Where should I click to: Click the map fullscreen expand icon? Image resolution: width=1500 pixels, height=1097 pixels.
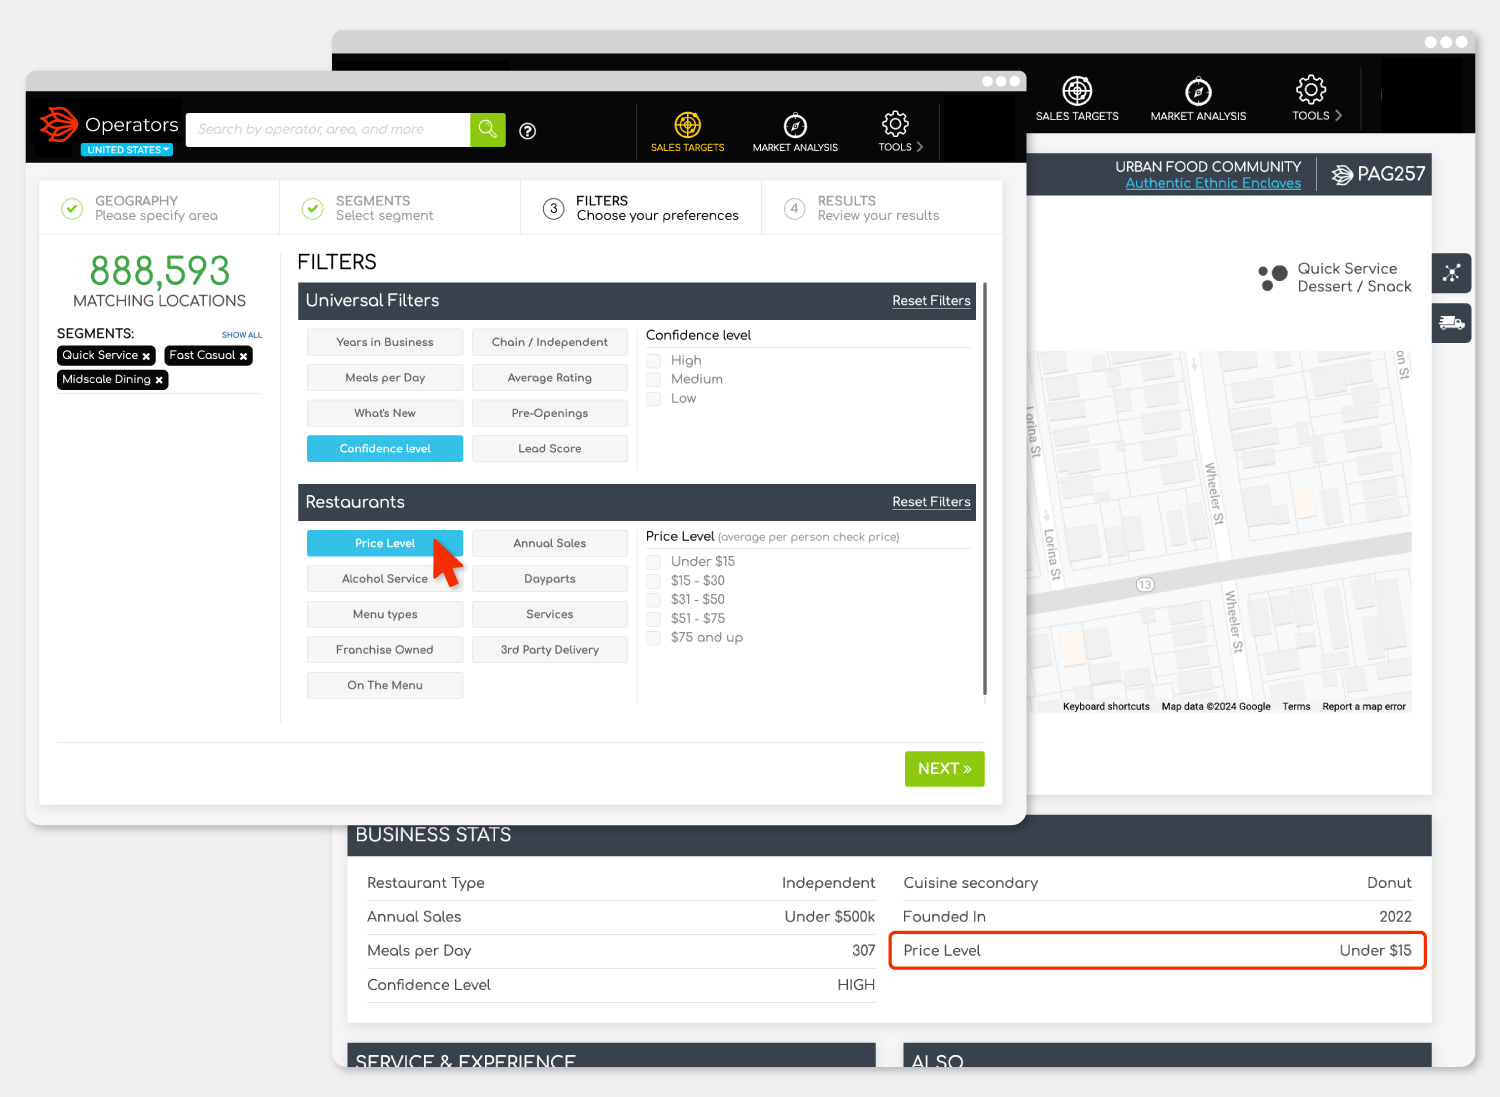tap(1451, 272)
